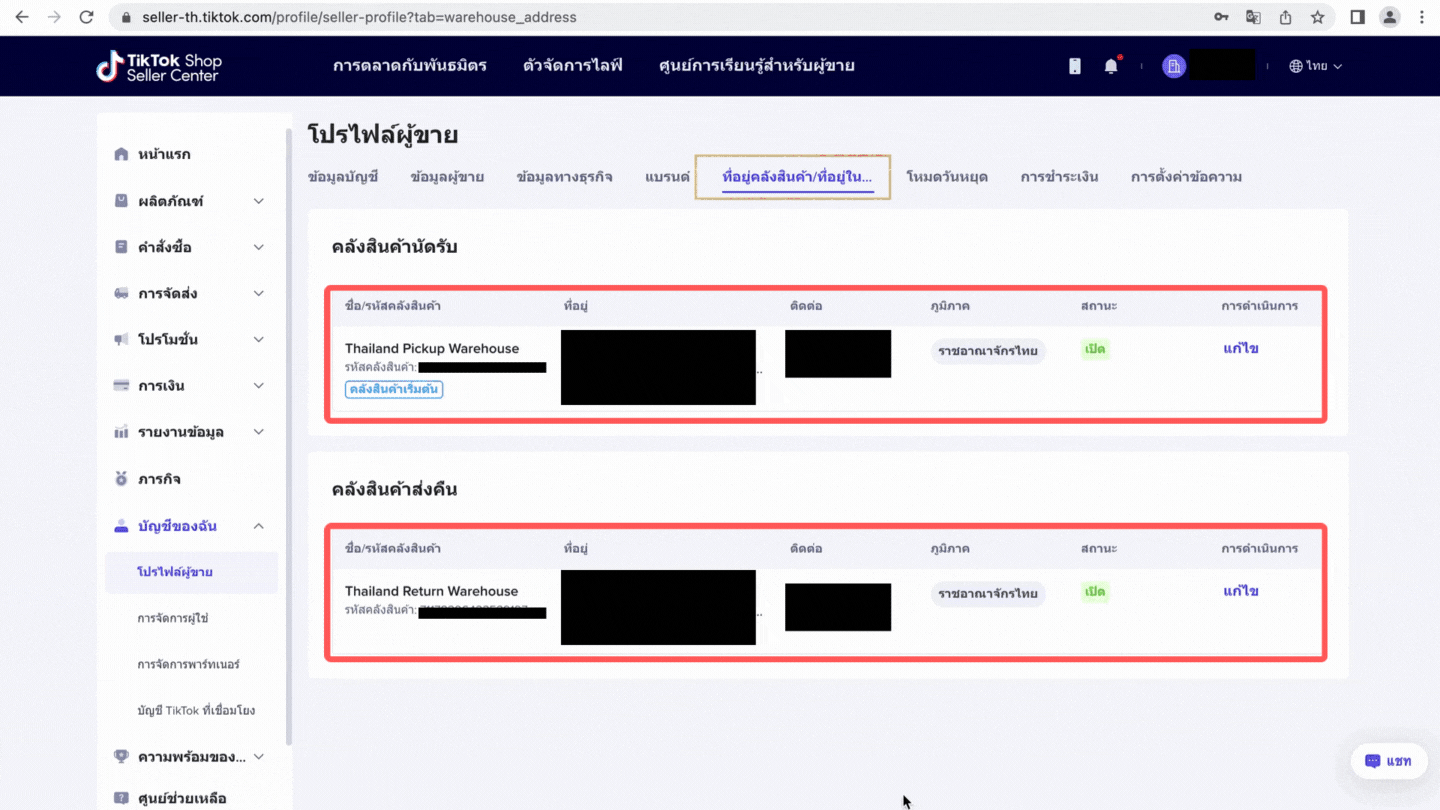Open the shop account avatar icon

point(1173,65)
